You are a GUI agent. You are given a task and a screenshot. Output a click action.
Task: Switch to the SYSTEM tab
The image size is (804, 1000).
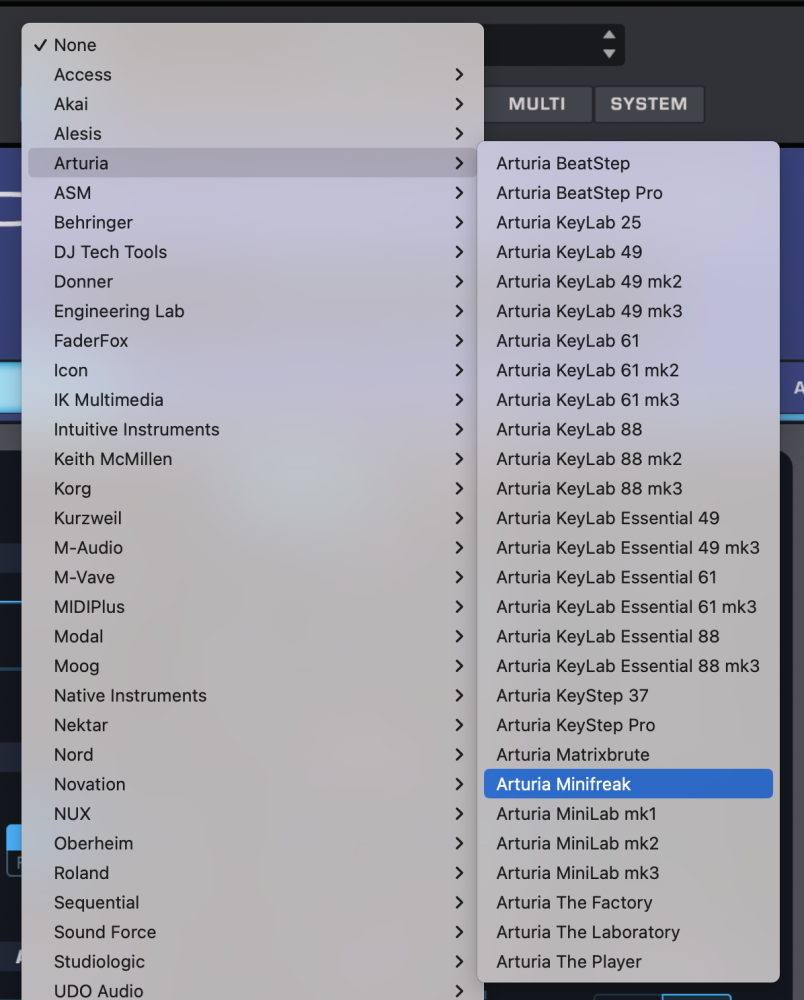(x=649, y=104)
